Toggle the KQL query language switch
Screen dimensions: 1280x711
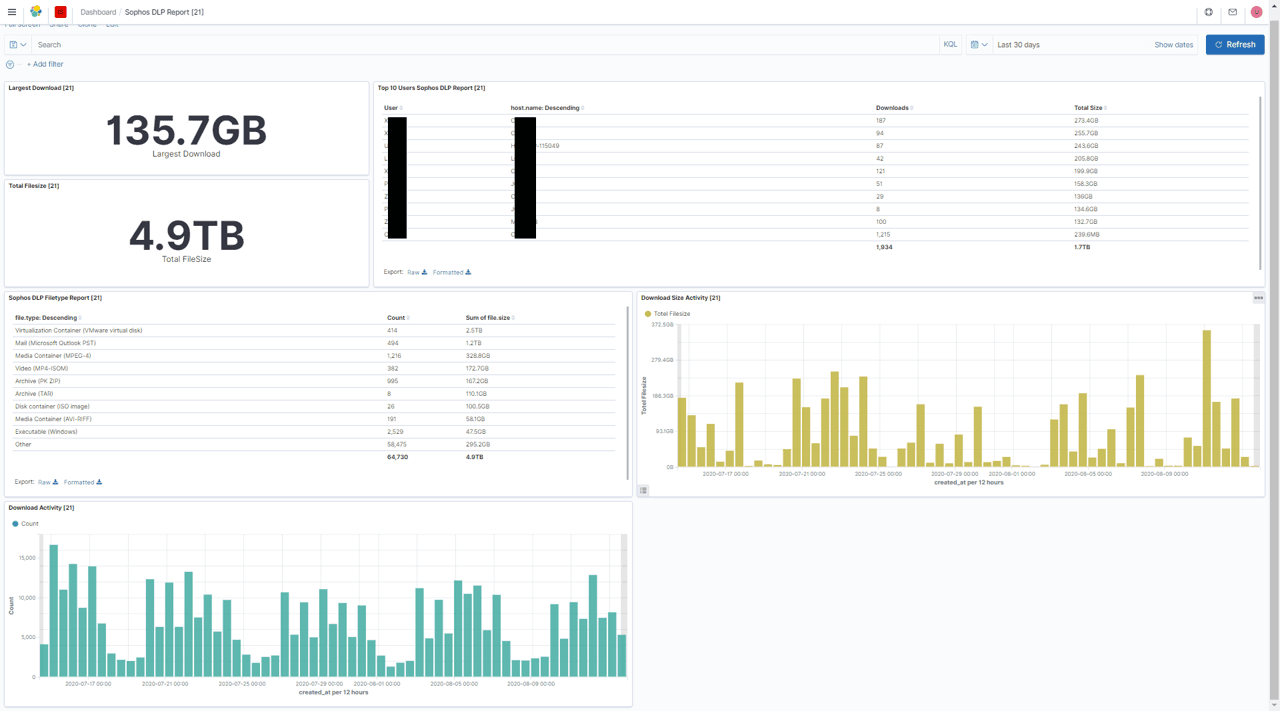(x=950, y=45)
